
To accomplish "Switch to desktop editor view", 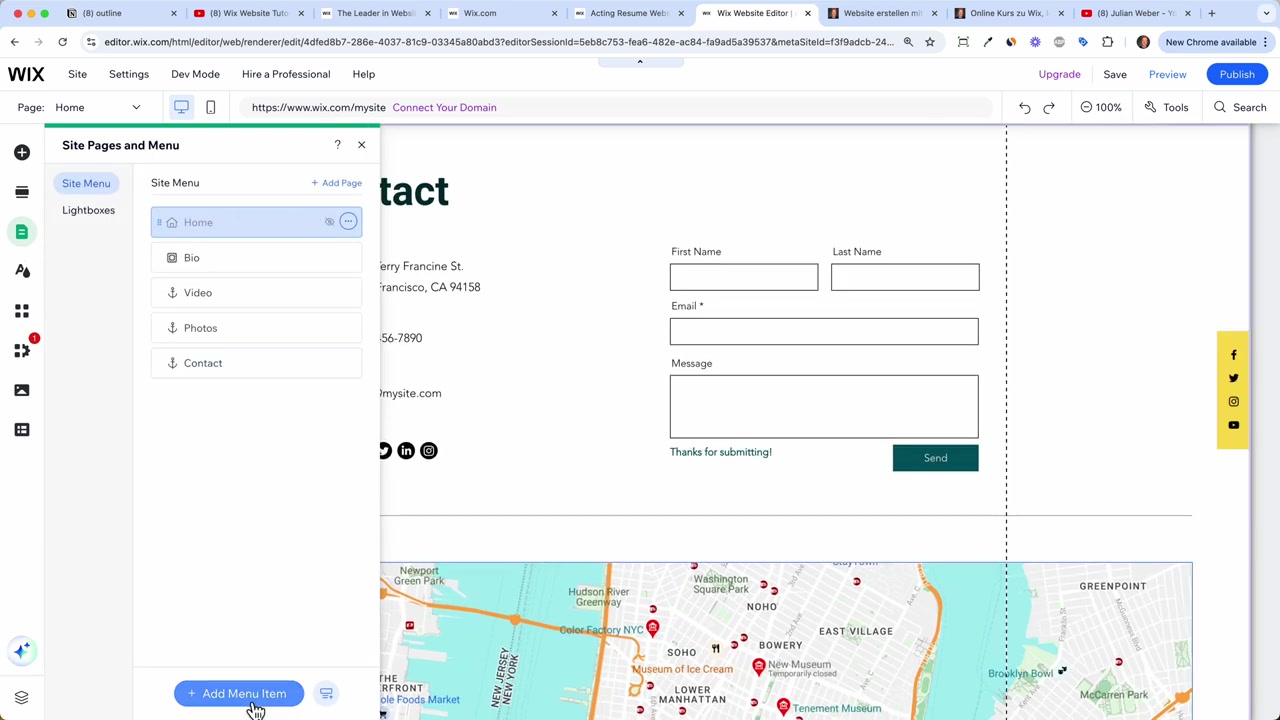I will 181,107.
